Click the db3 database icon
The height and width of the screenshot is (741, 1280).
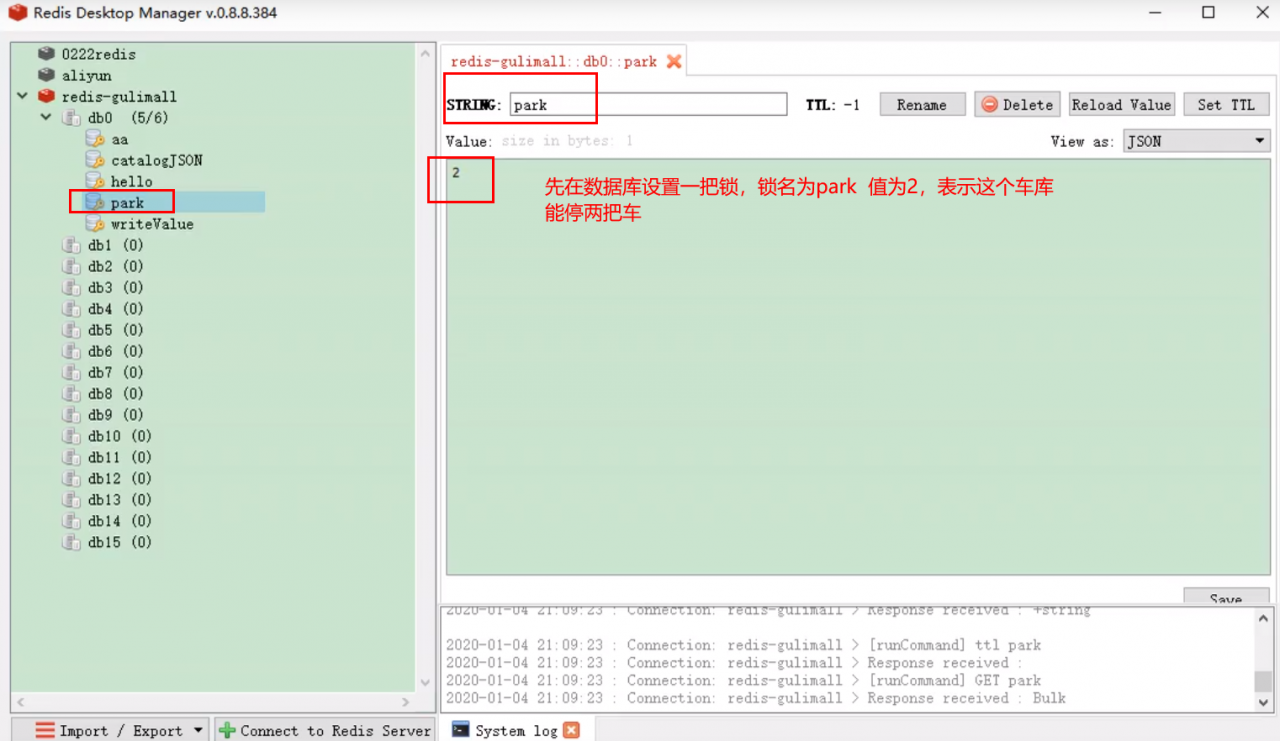point(71,287)
